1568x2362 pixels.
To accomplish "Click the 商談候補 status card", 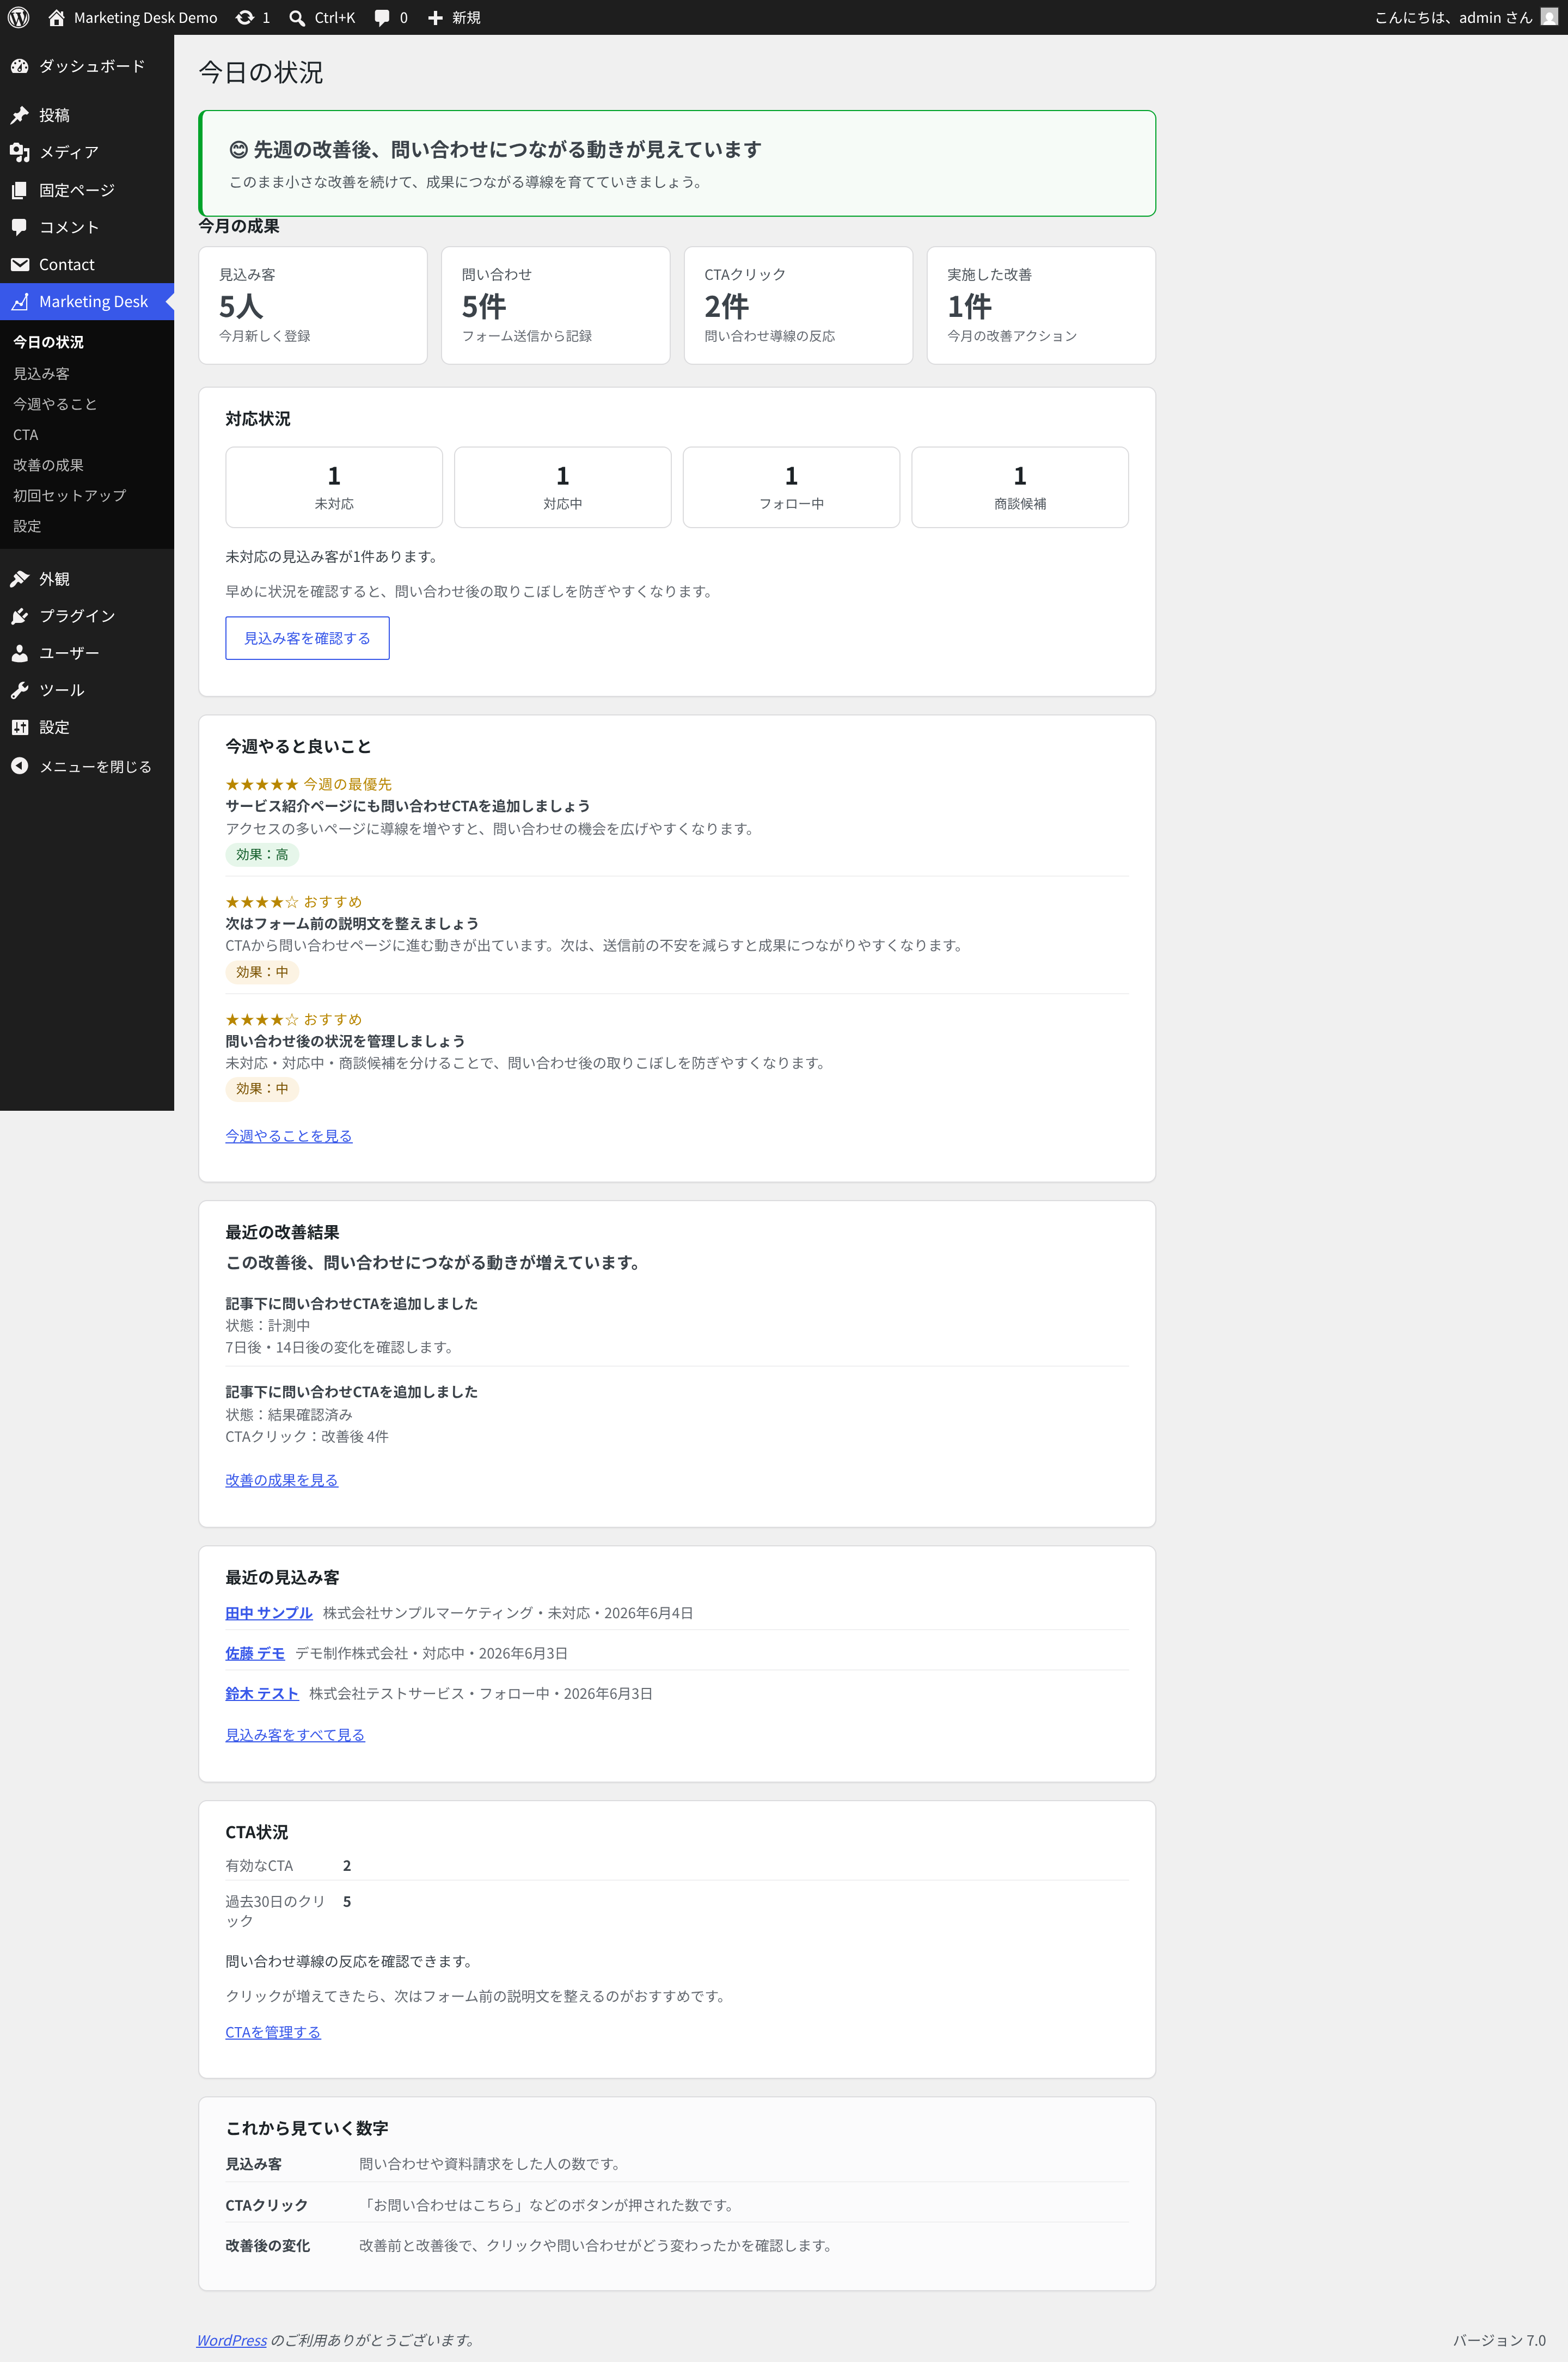I will tap(1020, 487).
